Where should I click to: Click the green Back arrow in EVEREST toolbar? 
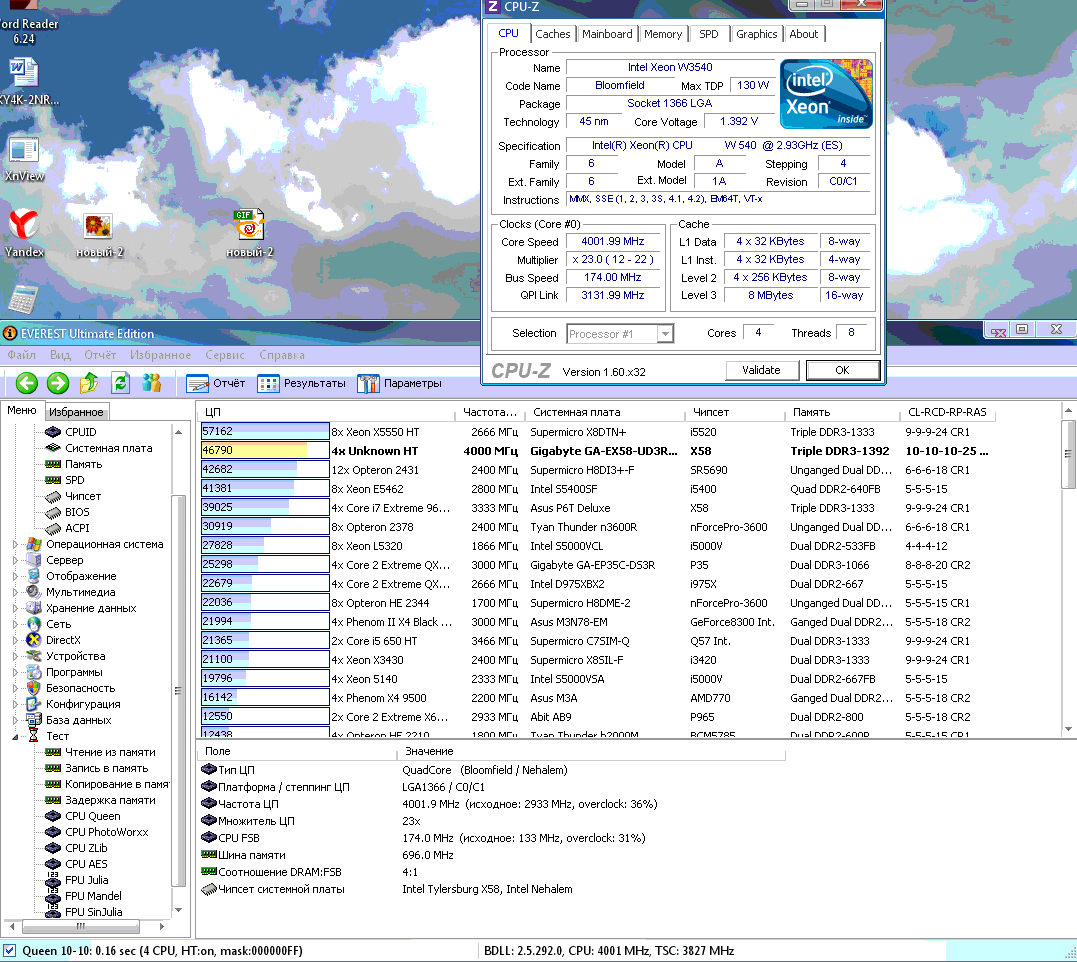[26, 383]
